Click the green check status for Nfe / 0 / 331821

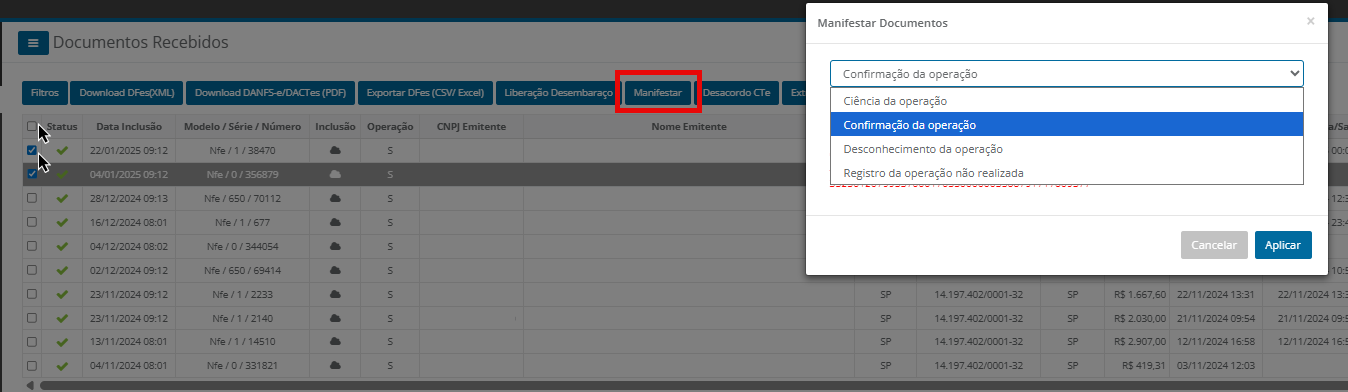[62, 366]
